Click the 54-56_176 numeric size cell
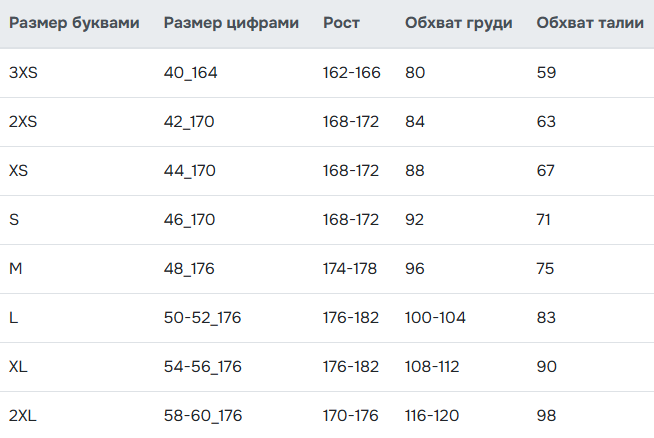Viewport: 654px width, 438px height. coord(202,367)
